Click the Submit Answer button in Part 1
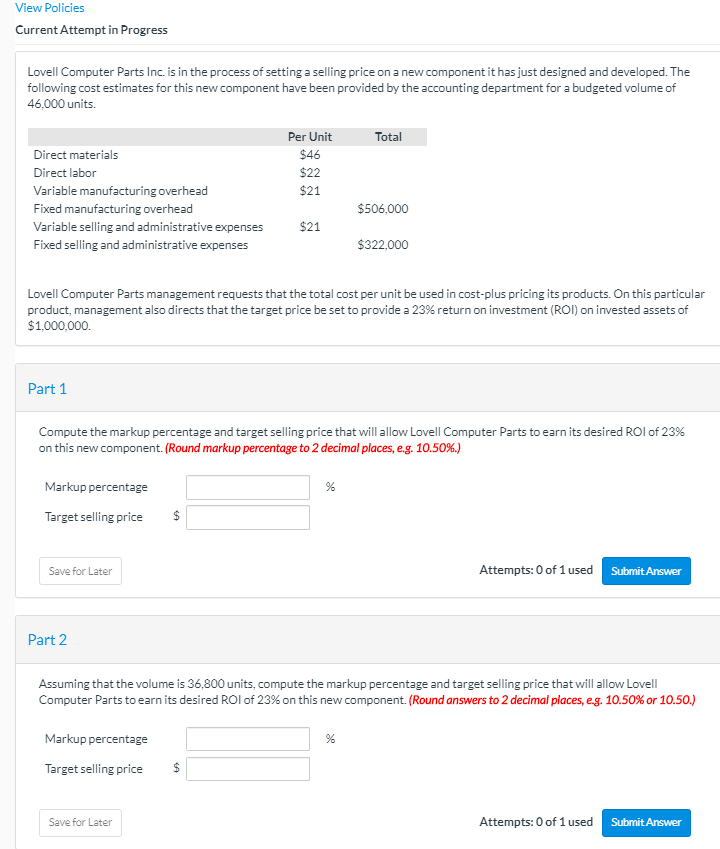This screenshot has height=849, width=720. pos(646,571)
